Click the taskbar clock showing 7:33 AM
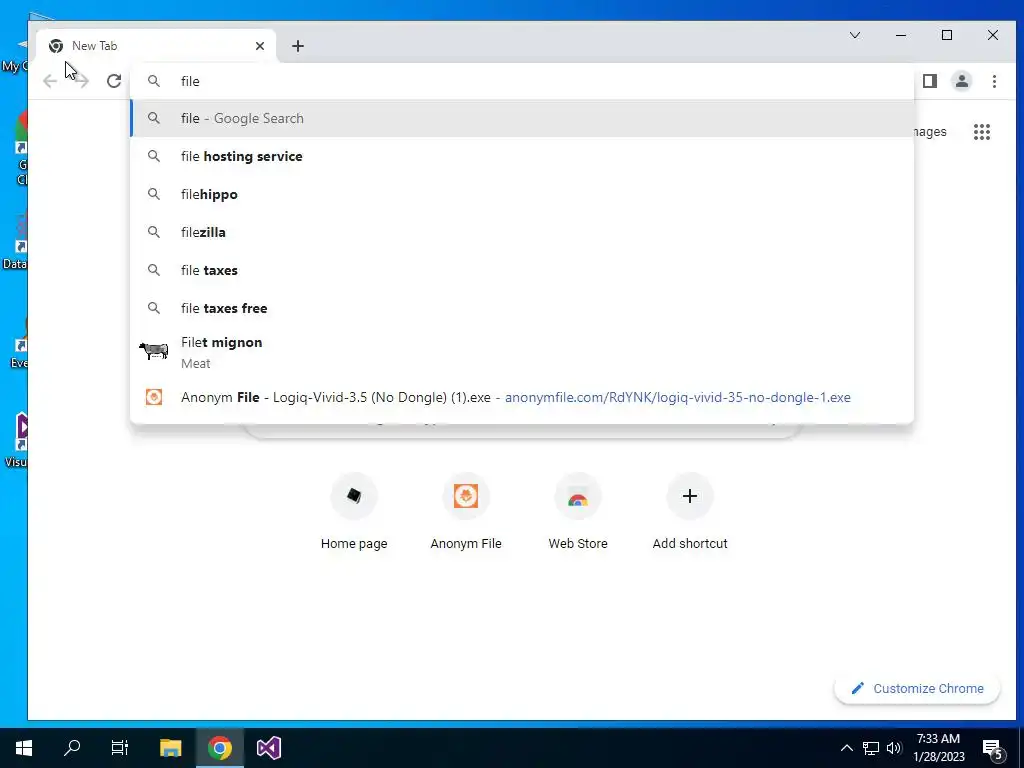Screen dimensions: 1024x768 pyautogui.click(x=938, y=748)
